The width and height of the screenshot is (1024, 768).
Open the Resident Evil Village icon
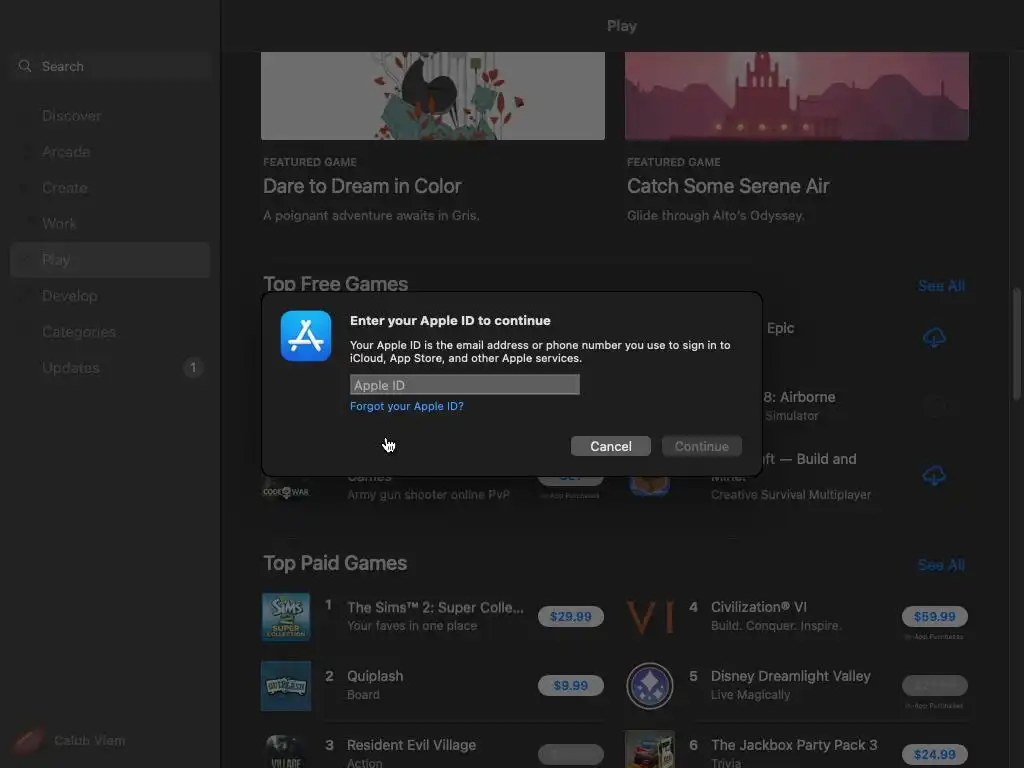(286, 751)
